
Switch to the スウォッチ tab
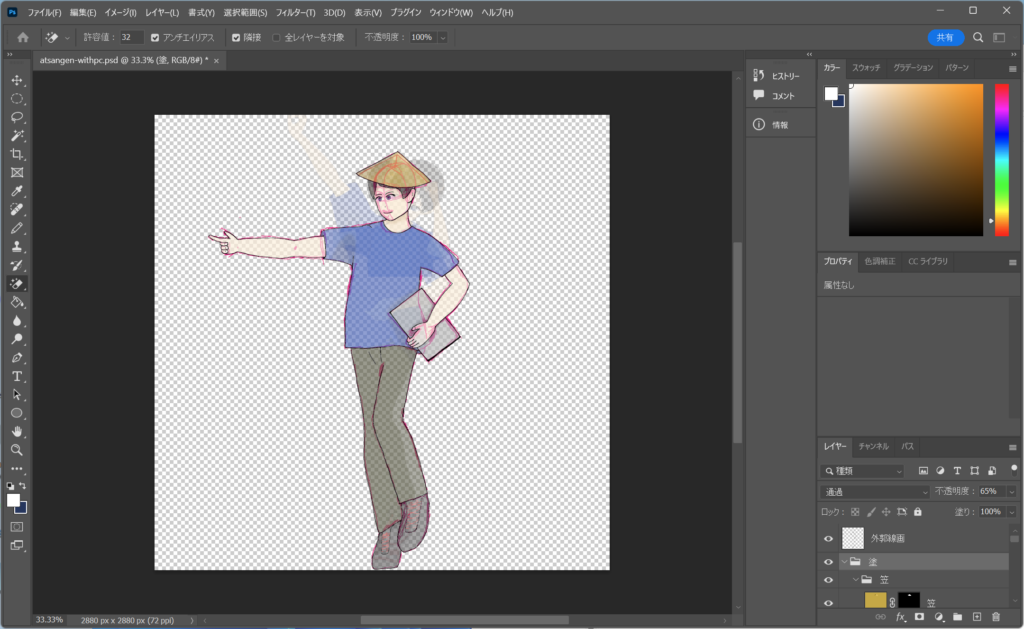click(866, 68)
